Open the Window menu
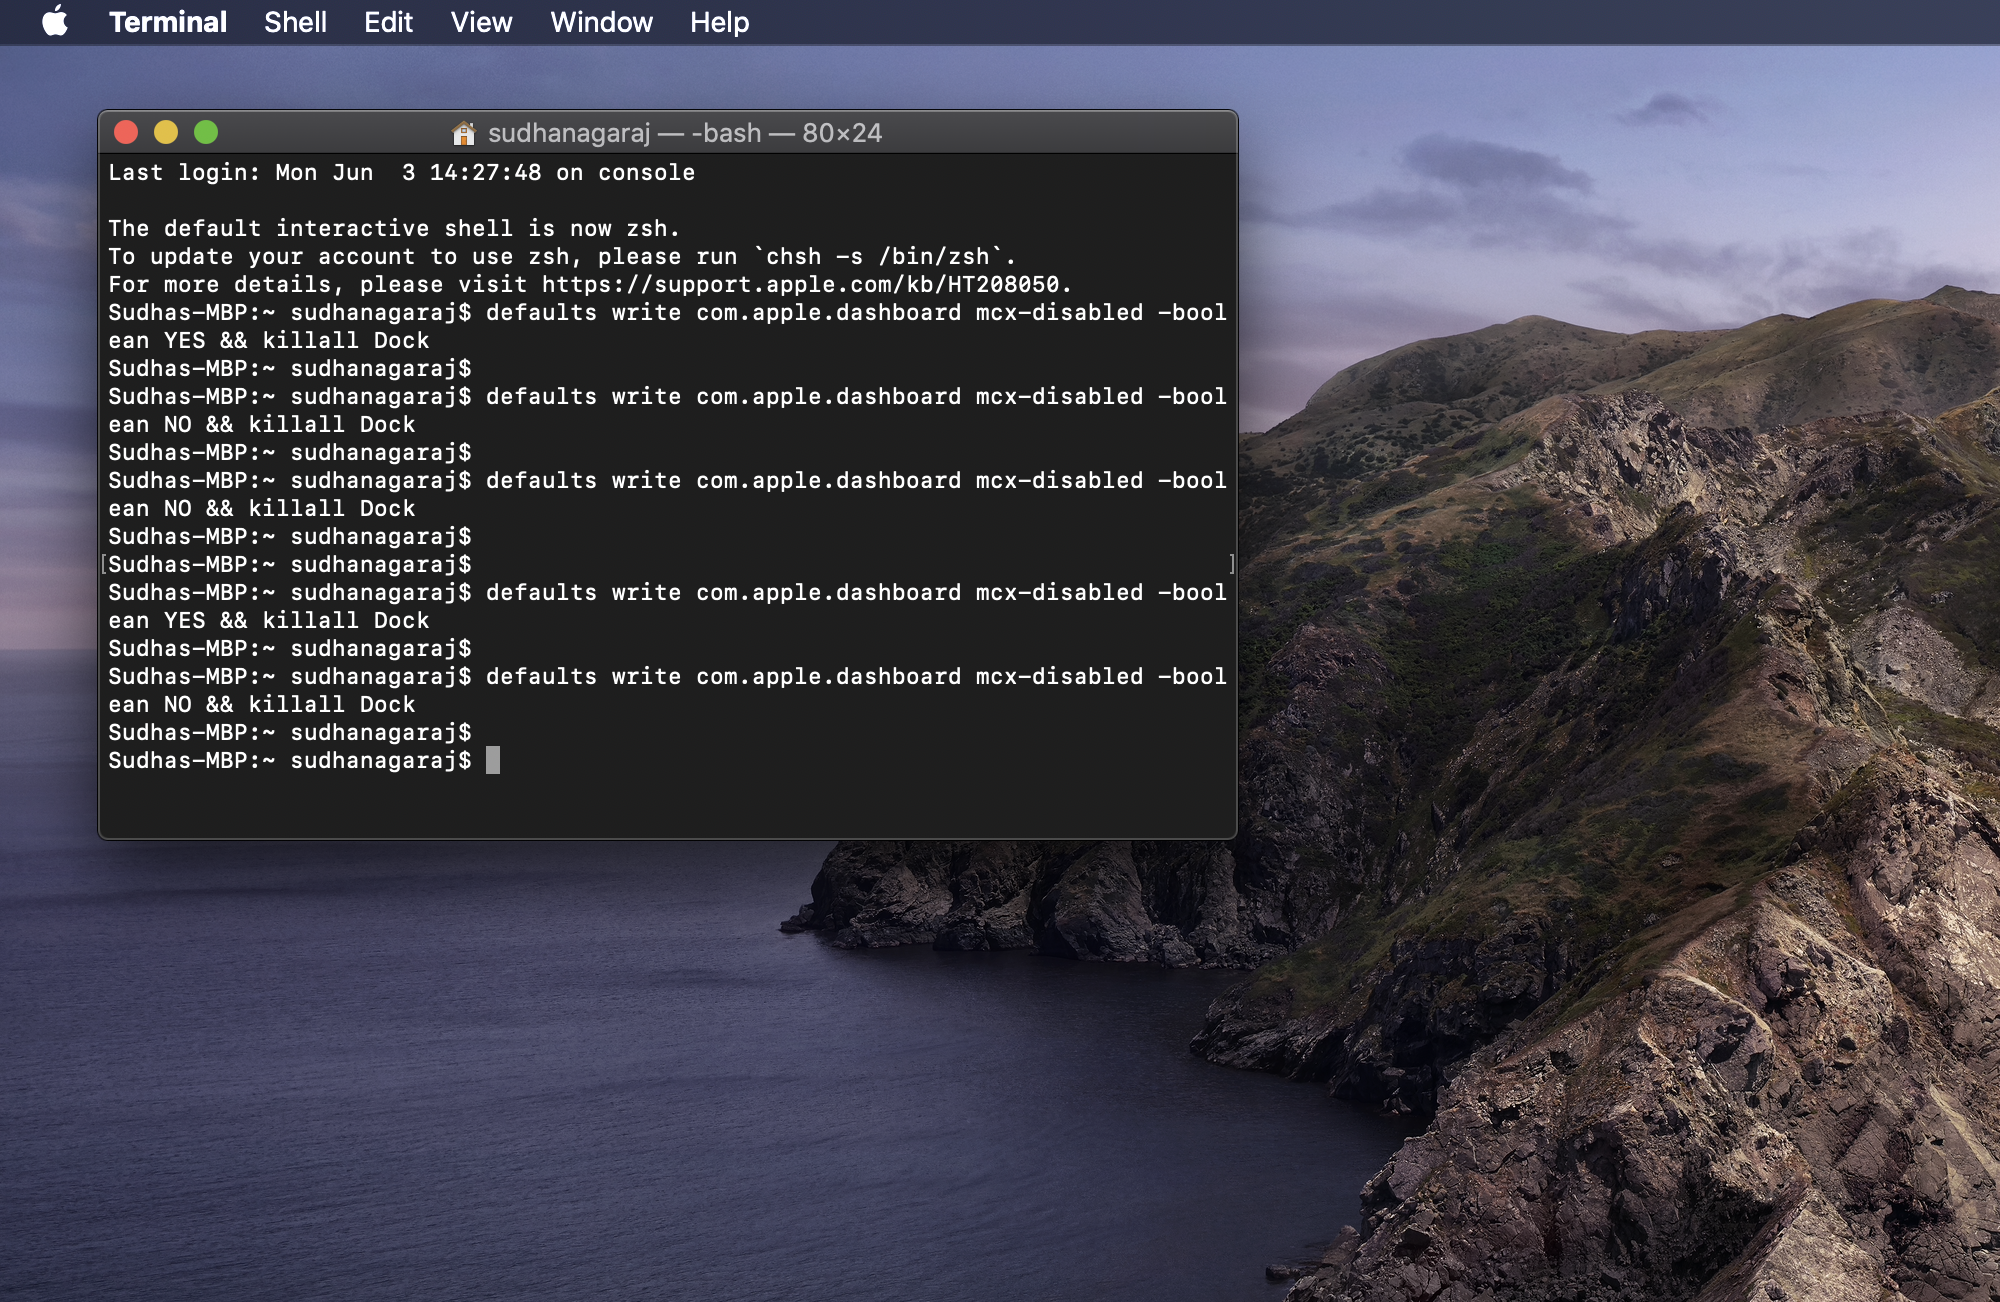 point(601,22)
